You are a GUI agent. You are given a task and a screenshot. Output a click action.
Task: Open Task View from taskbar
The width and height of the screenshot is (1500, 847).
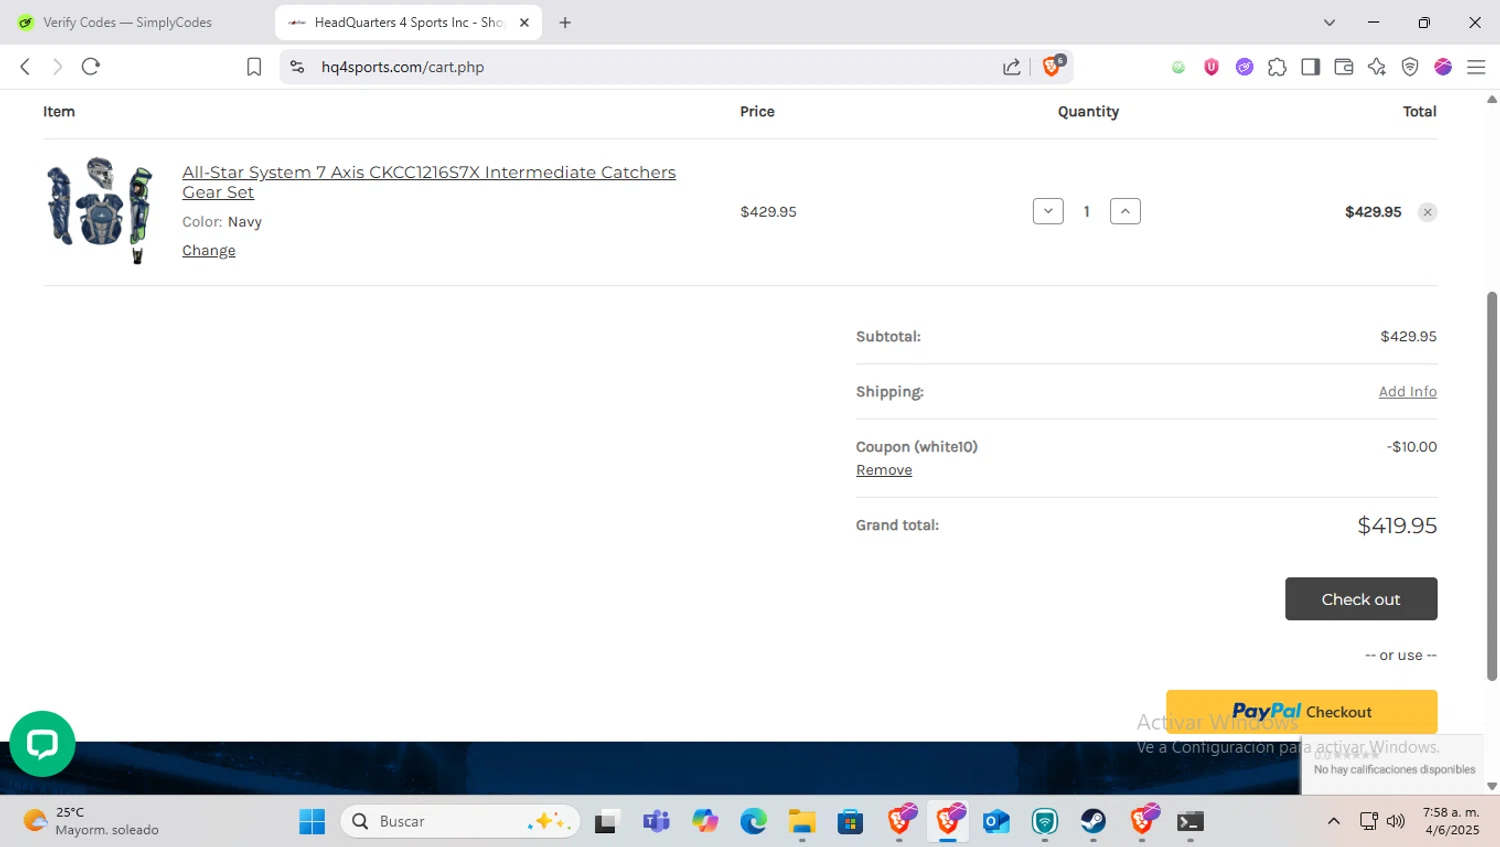pyautogui.click(x=606, y=821)
